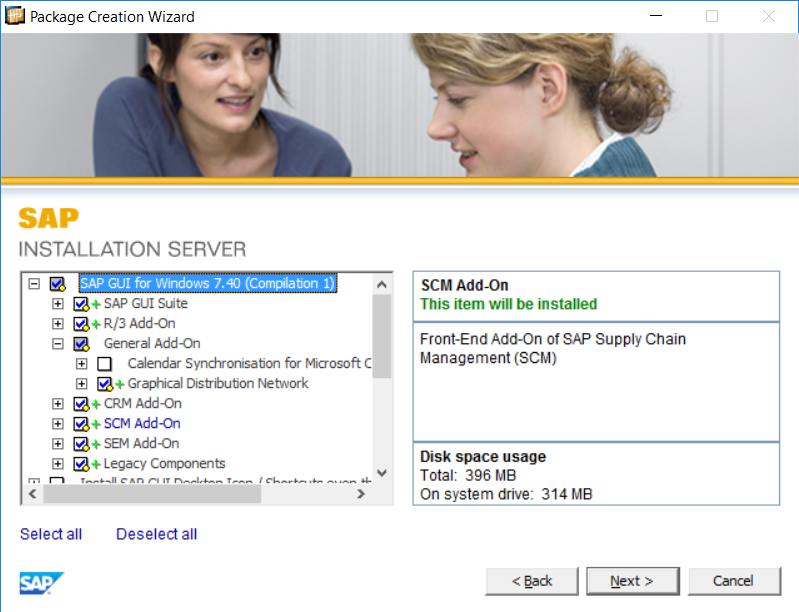
Task: Toggle the General Add-On checkbox
Action: (x=81, y=343)
